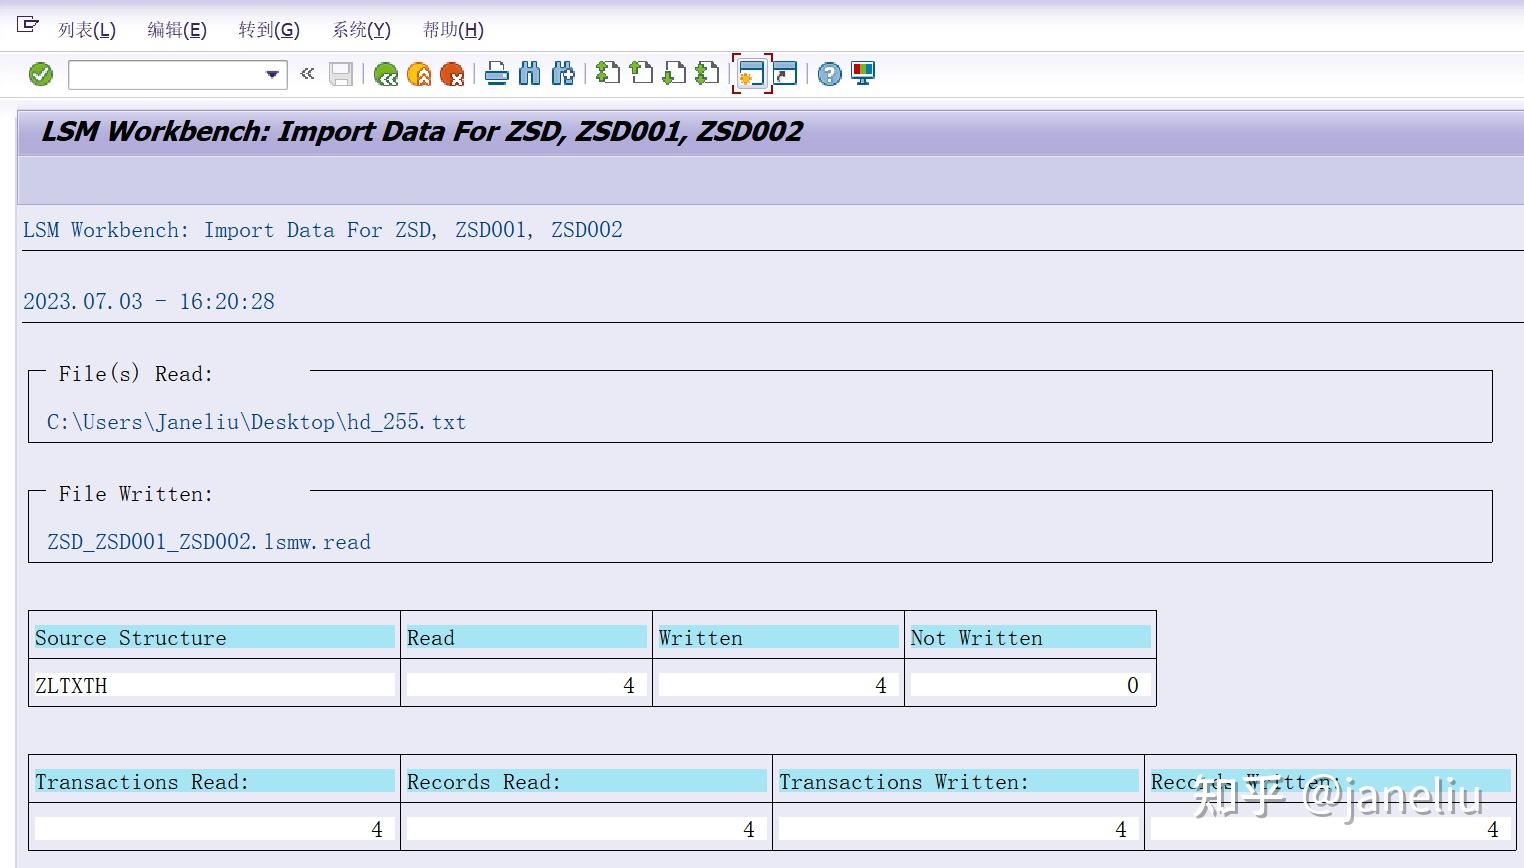
Task: Open the command field dropdown arrow
Action: tap(271, 74)
